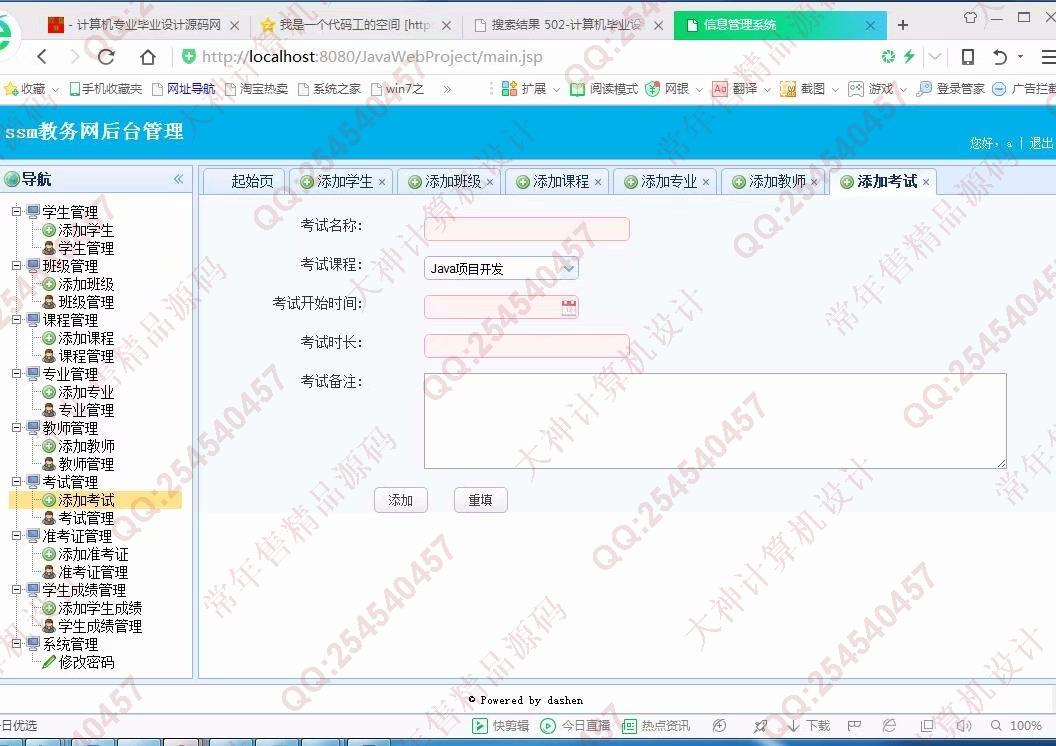Image resolution: width=1056 pixels, height=746 pixels.
Task: Click browser undo/restore icon in toolbar
Action: pos(1000,57)
